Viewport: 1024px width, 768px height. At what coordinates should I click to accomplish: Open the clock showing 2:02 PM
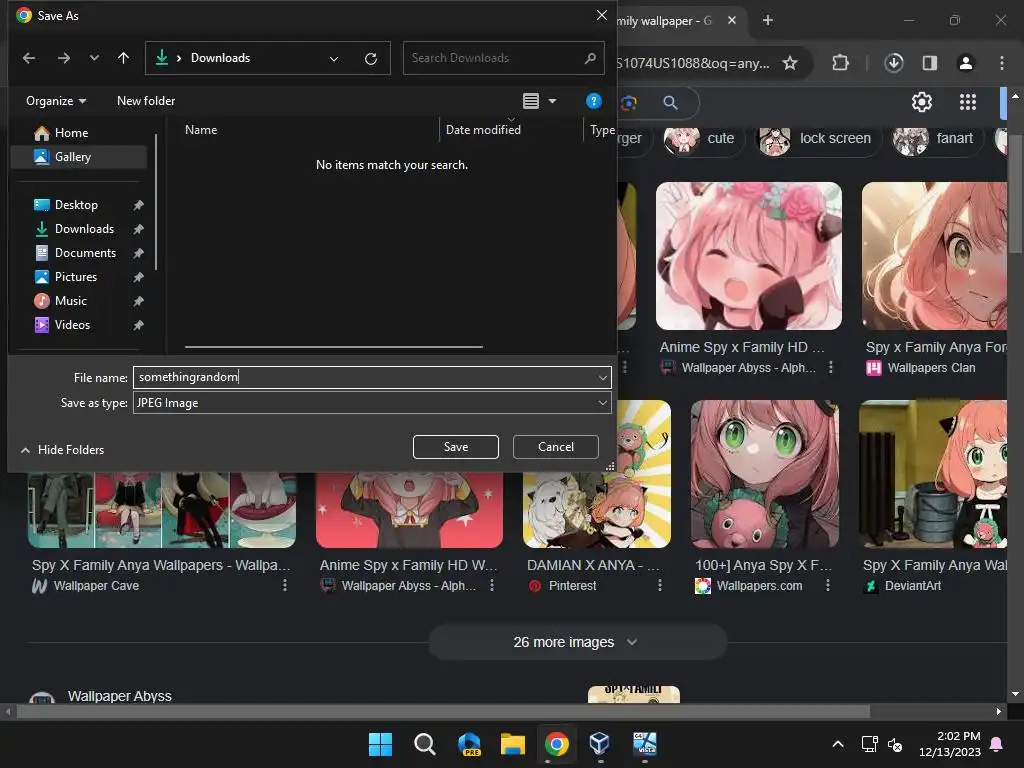pos(950,744)
